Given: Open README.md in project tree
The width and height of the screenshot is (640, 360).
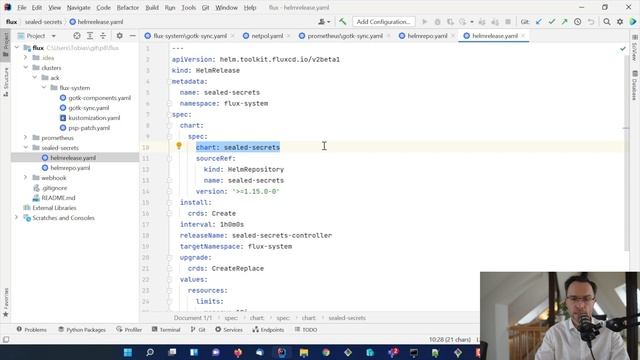Looking at the screenshot, I should coord(58,198).
